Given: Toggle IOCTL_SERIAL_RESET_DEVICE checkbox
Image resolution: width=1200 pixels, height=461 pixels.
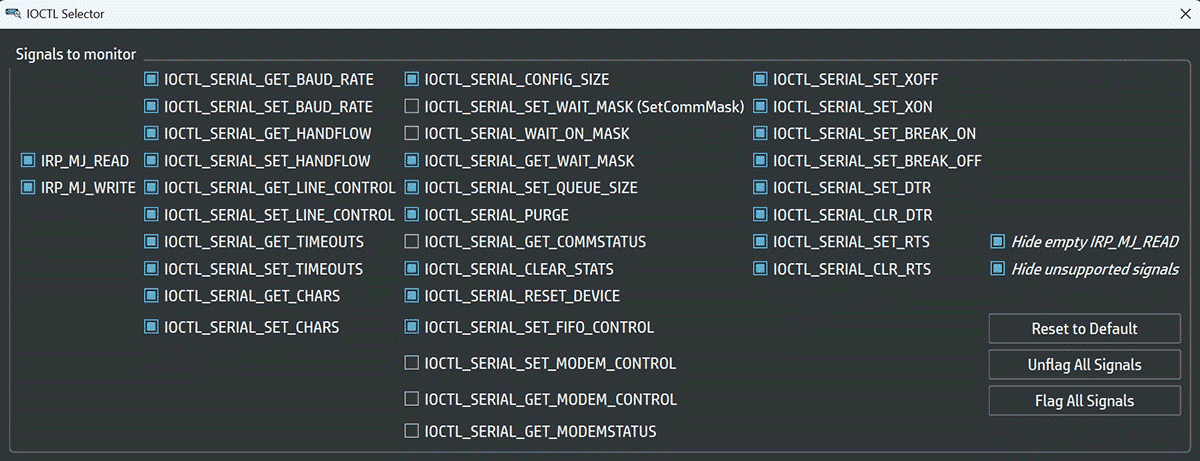Looking at the screenshot, I should click(412, 296).
